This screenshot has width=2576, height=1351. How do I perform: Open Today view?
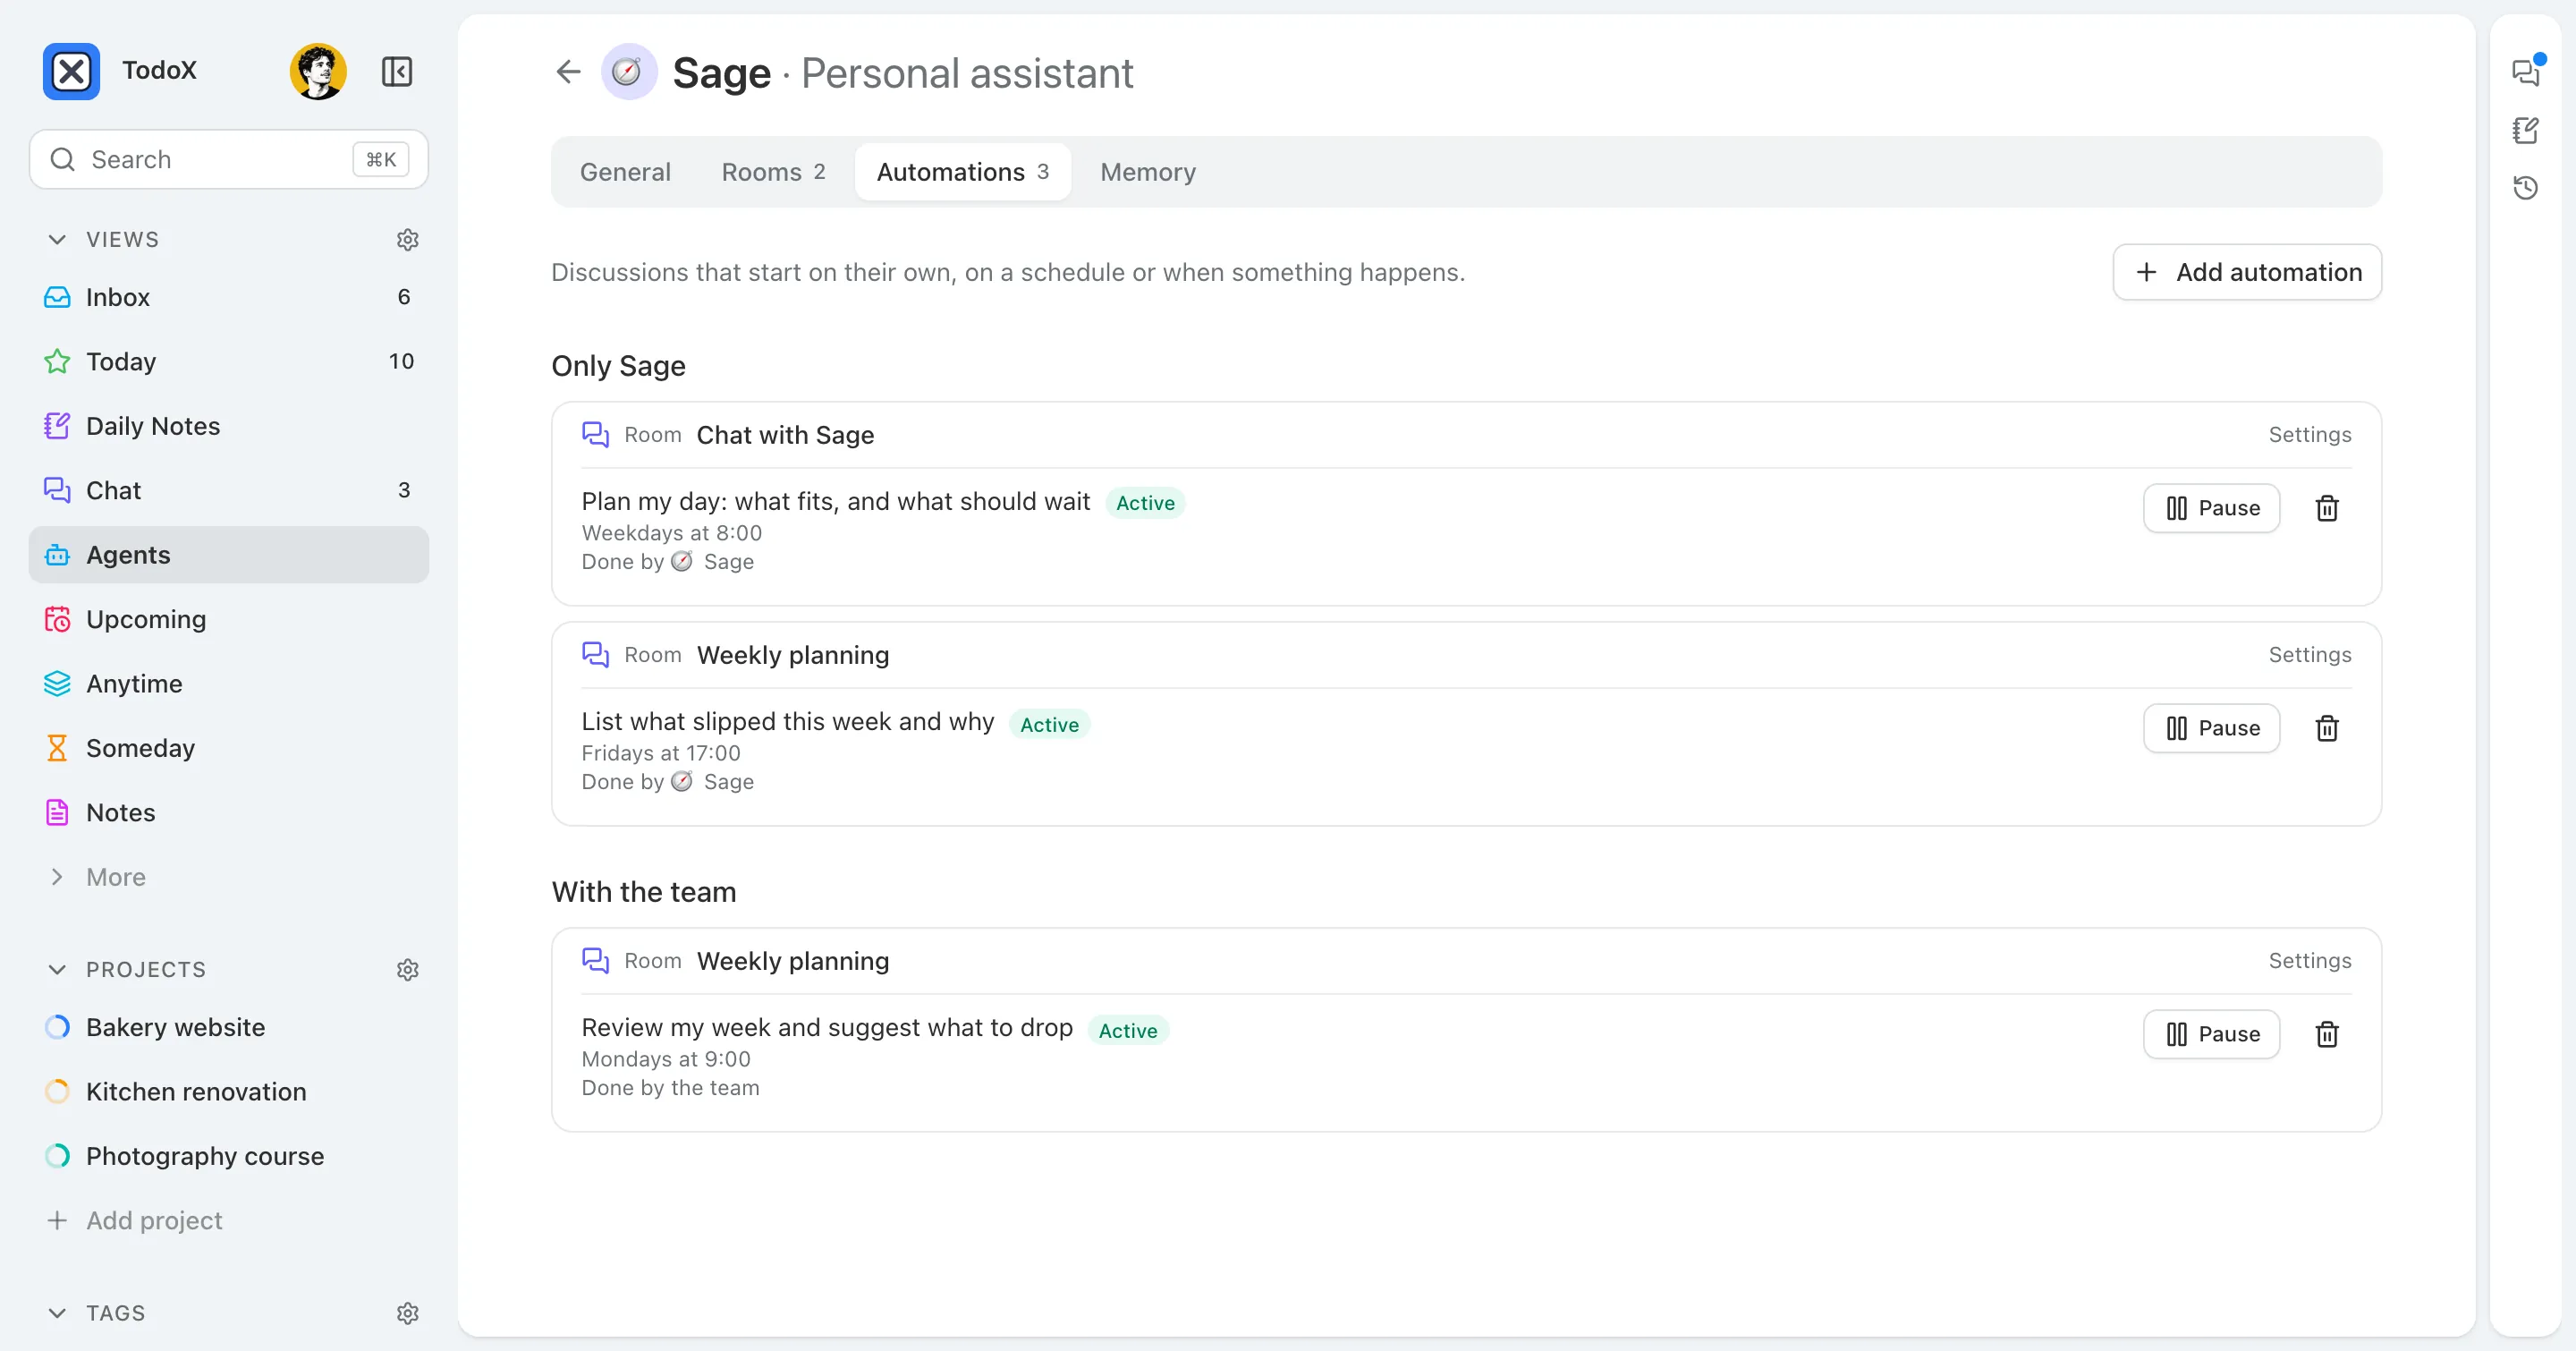pyautogui.click(x=229, y=362)
